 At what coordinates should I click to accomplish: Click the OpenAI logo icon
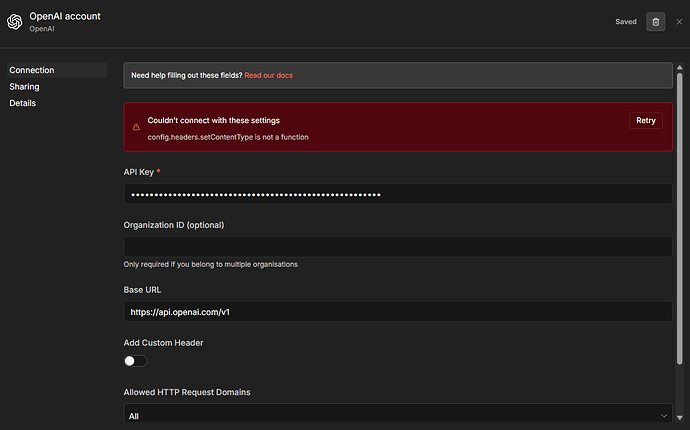point(15,22)
